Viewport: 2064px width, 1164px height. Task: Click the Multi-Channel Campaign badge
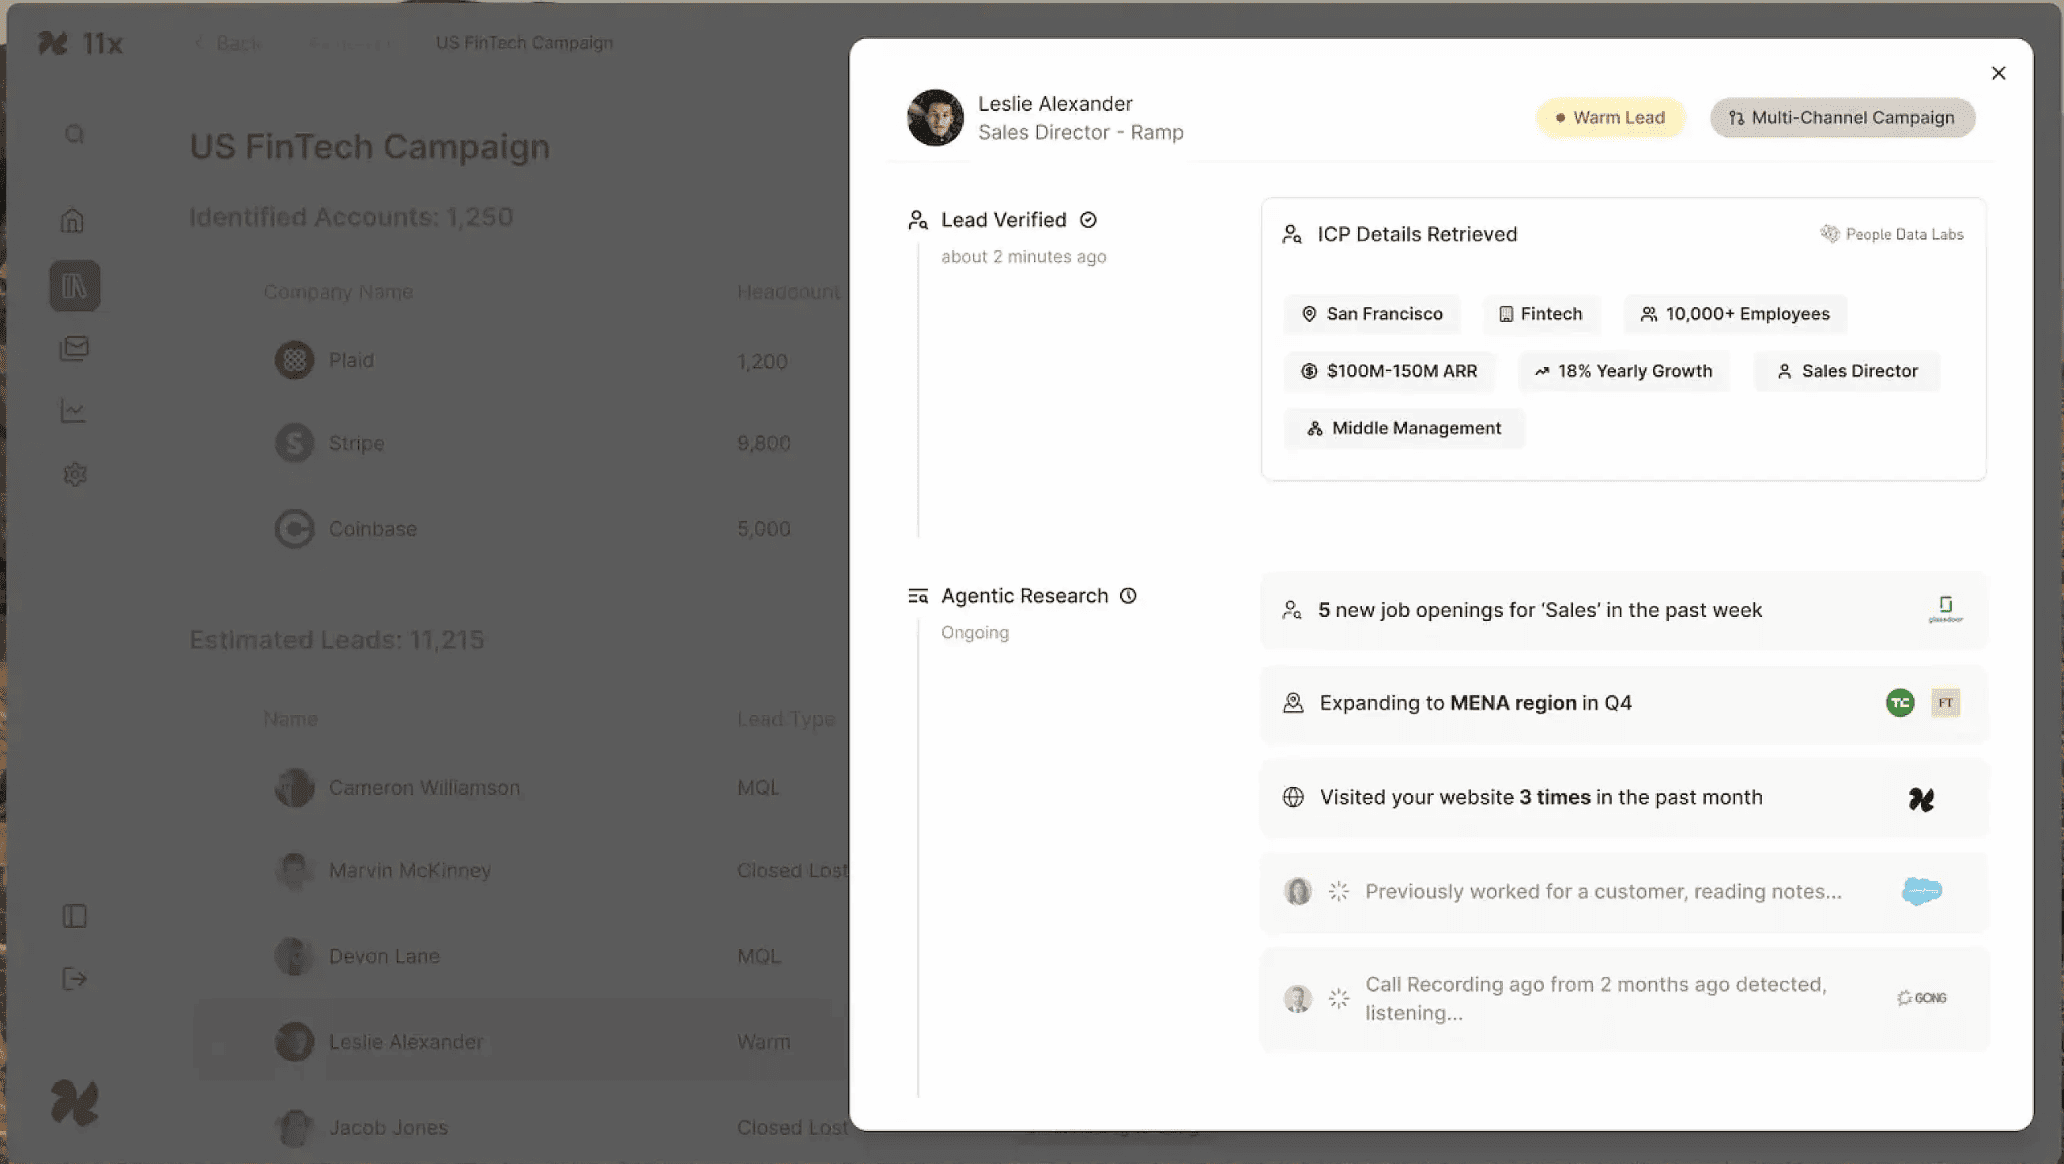(1842, 118)
